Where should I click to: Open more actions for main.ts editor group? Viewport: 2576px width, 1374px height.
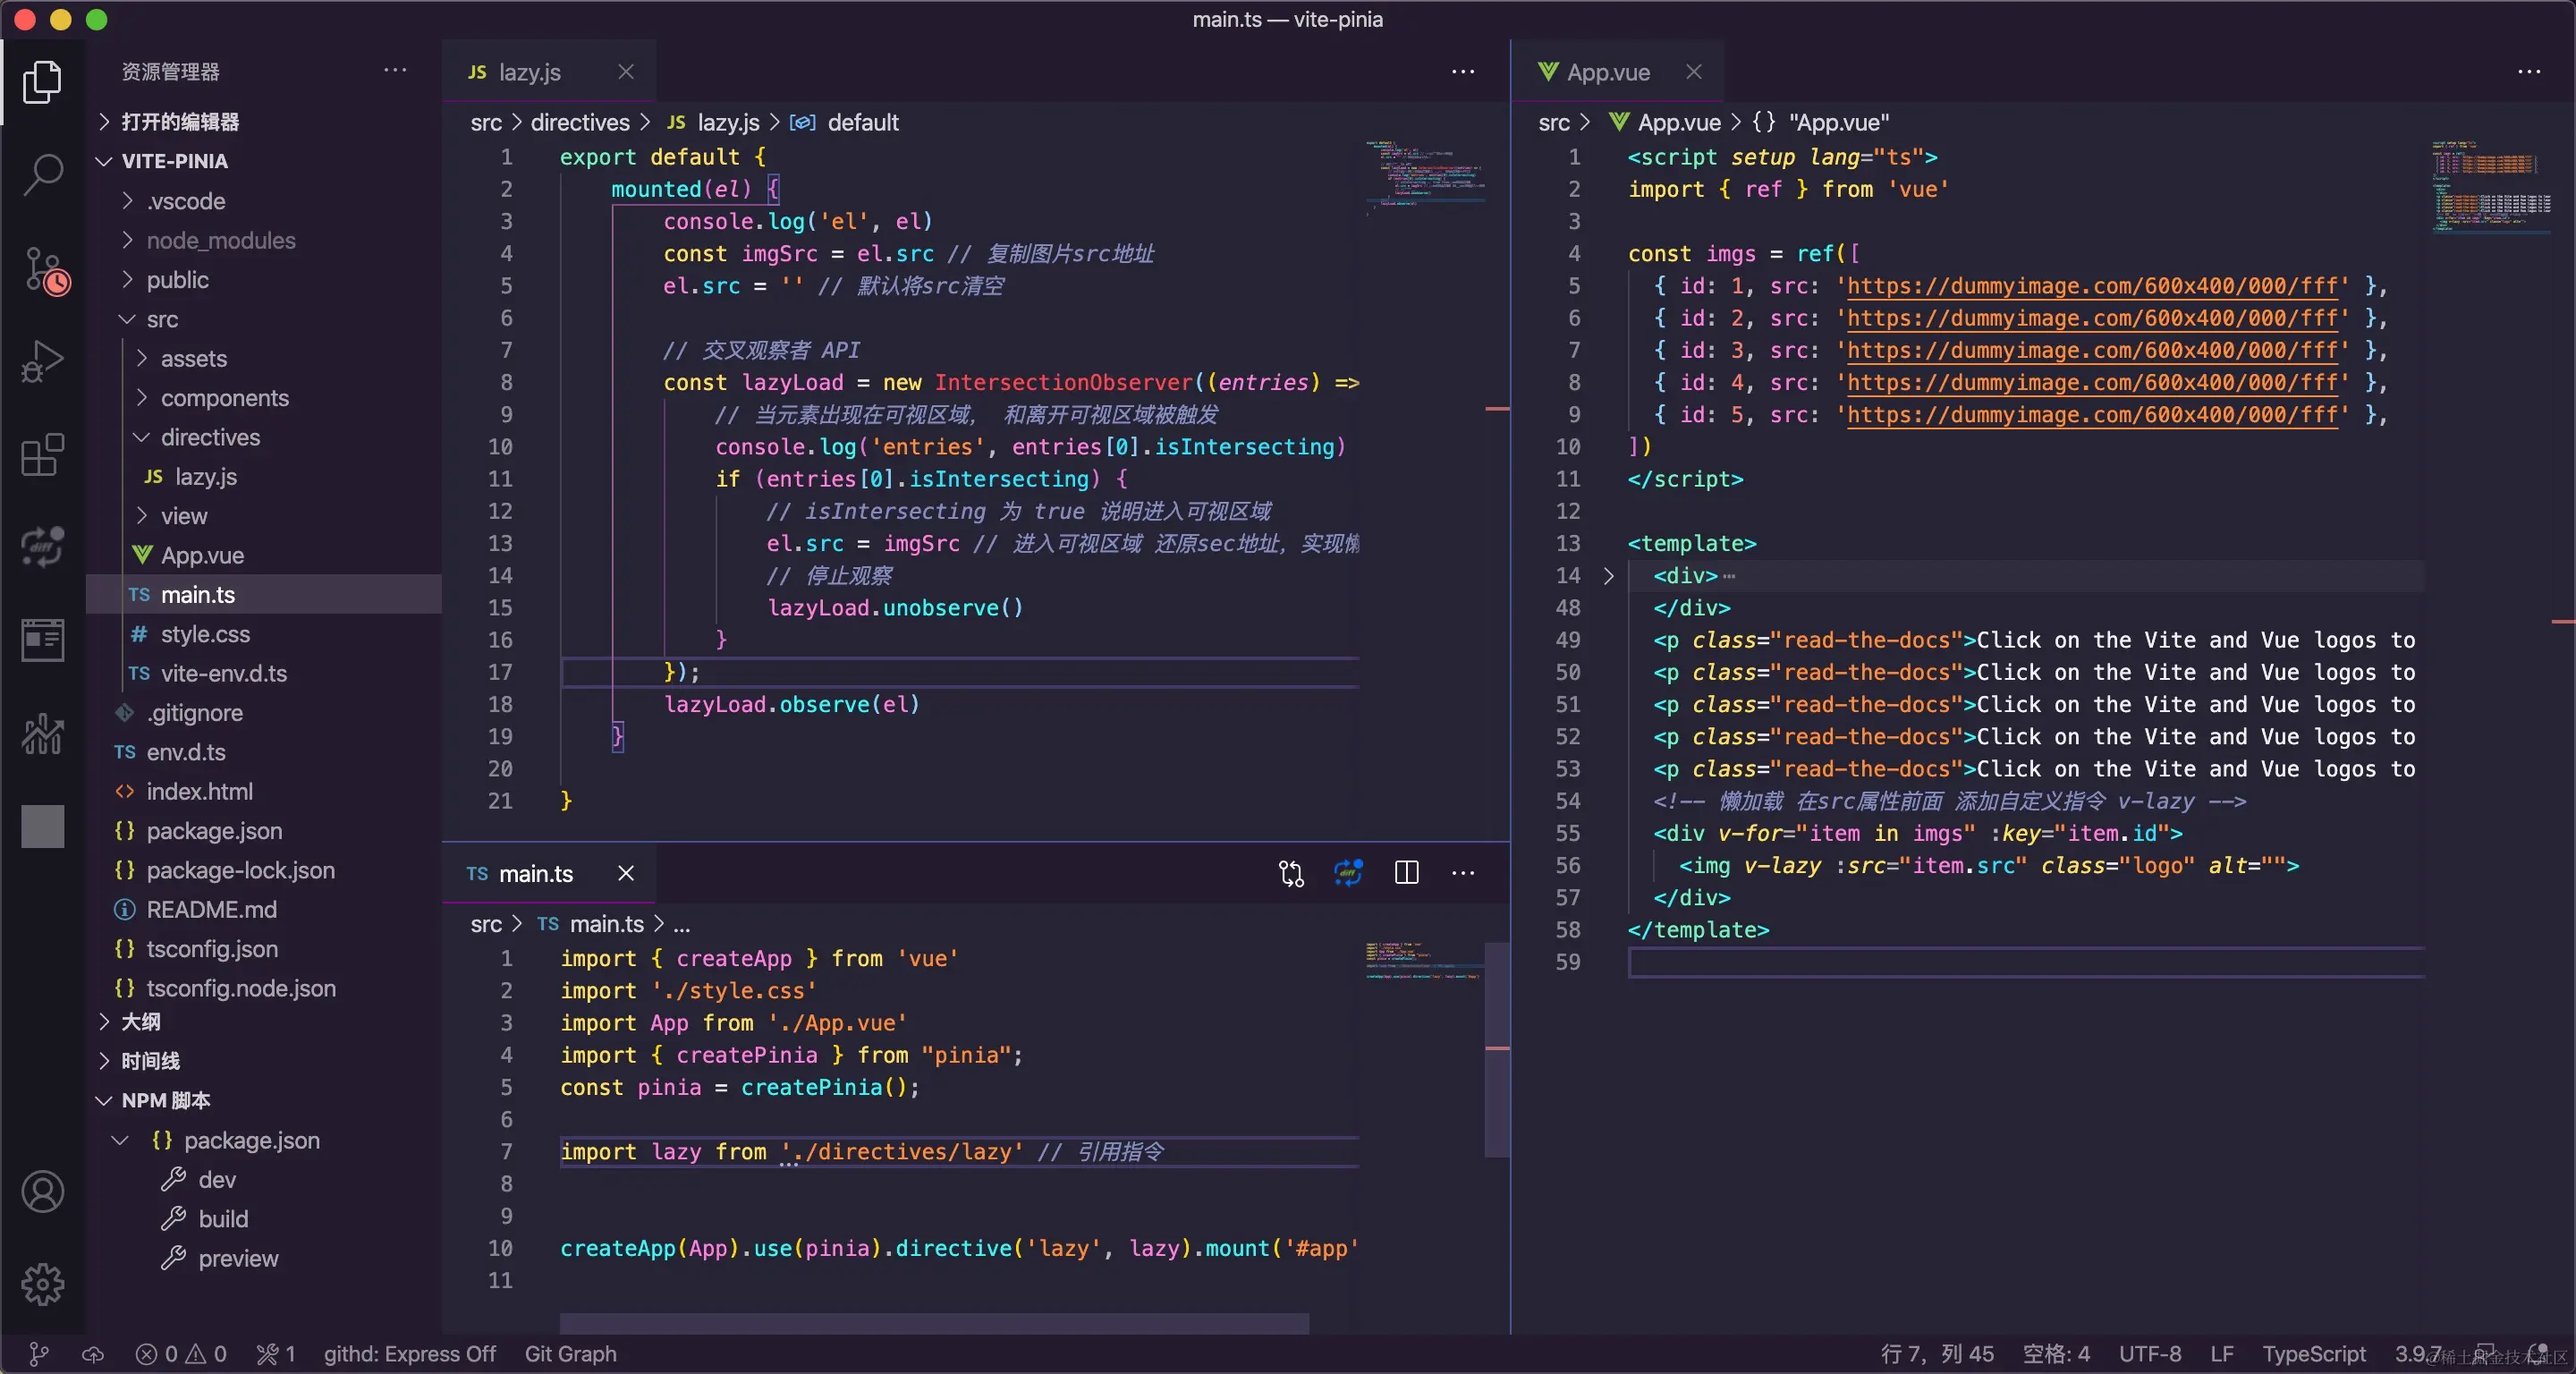(1463, 874)
